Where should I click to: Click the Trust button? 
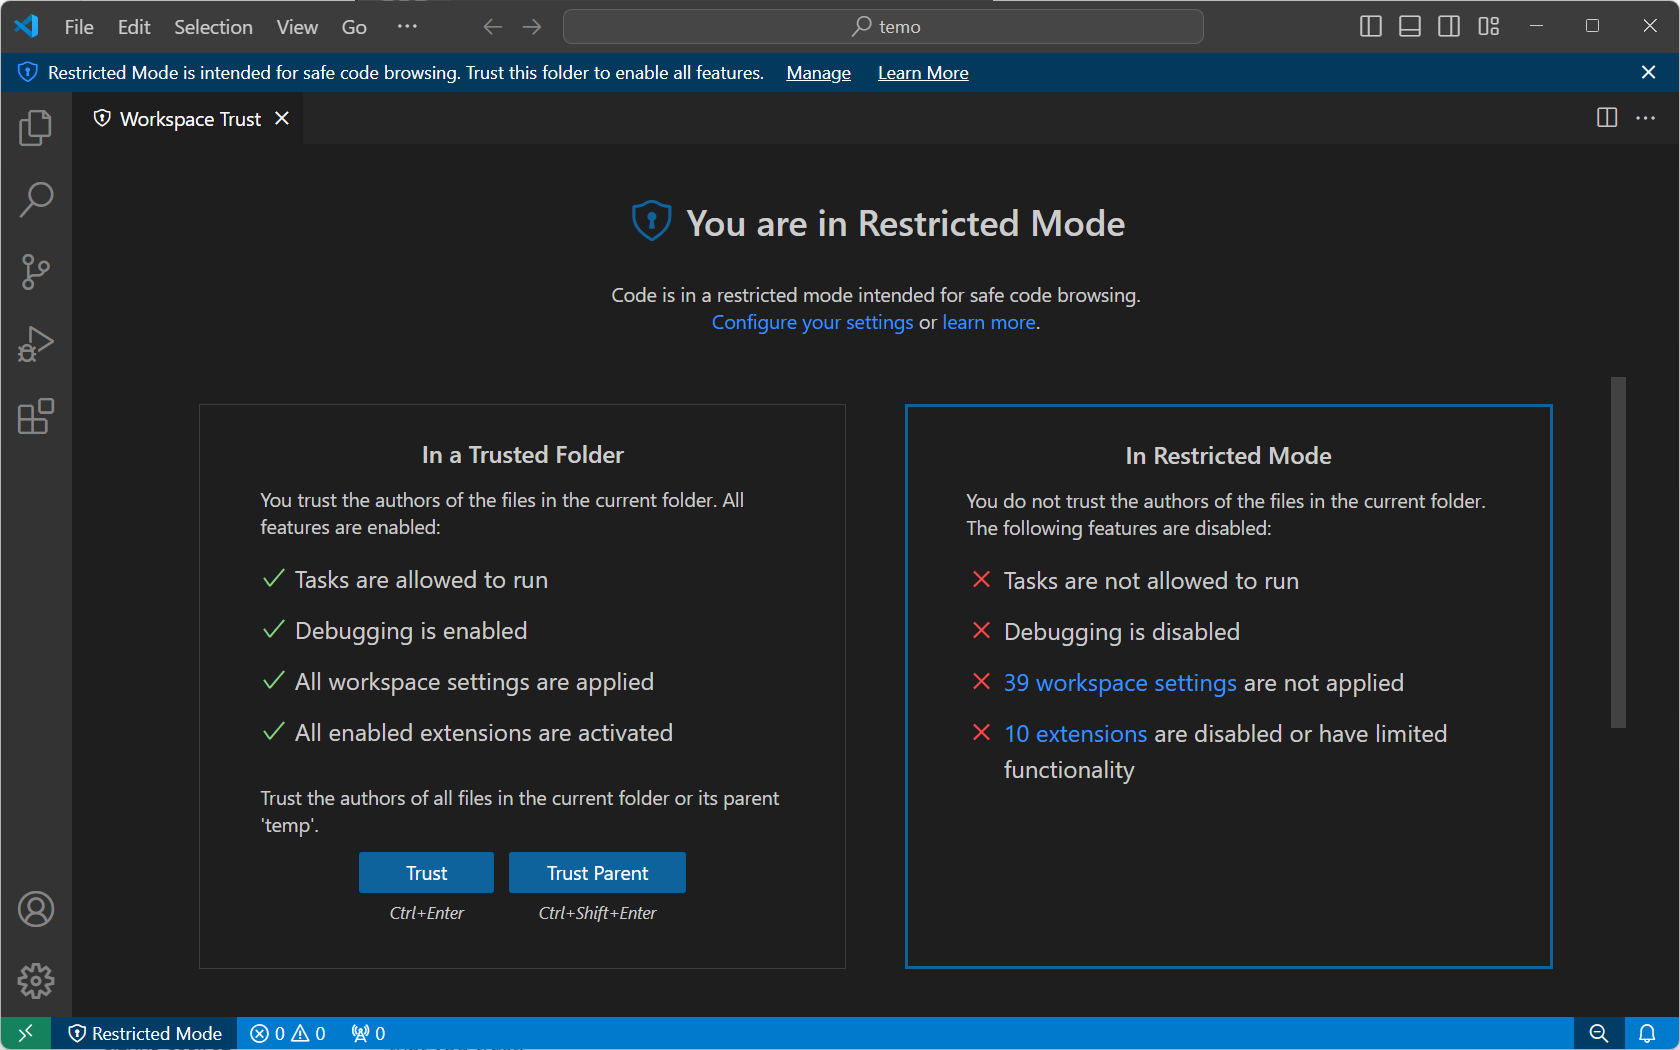(x=426, y=872)
